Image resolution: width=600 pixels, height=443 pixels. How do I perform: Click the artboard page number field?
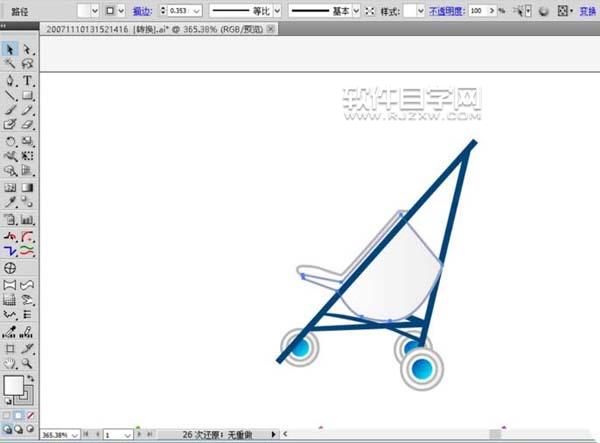[113, 436]
